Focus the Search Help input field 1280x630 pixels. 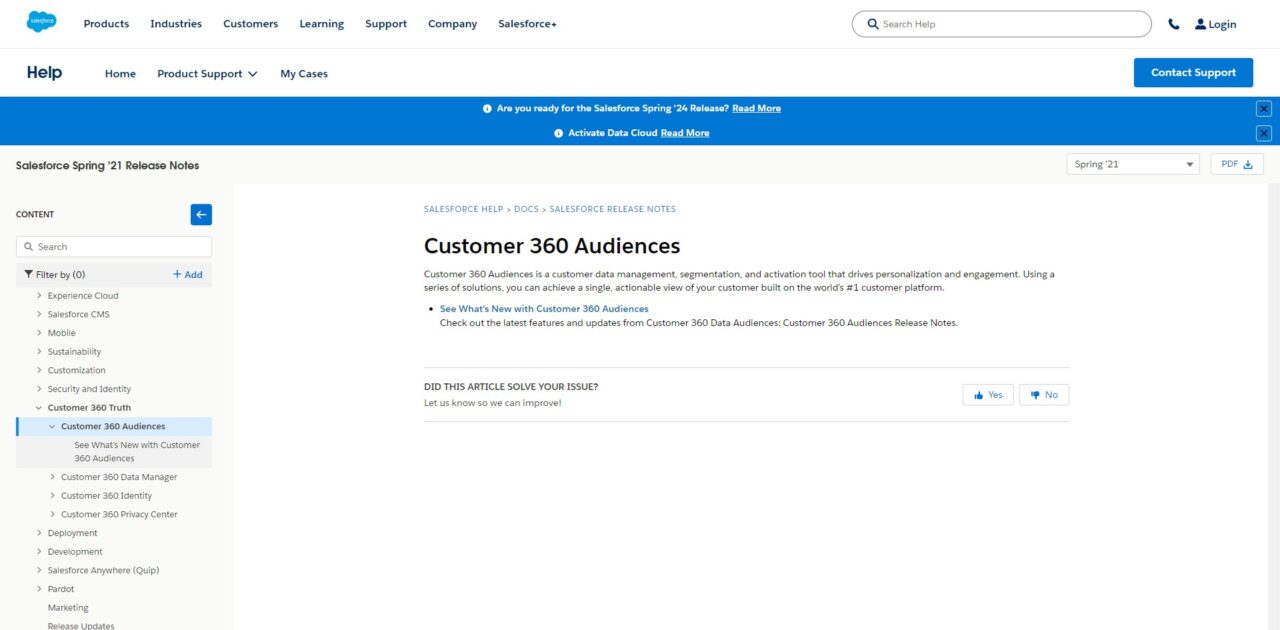tap(1001, 24)
